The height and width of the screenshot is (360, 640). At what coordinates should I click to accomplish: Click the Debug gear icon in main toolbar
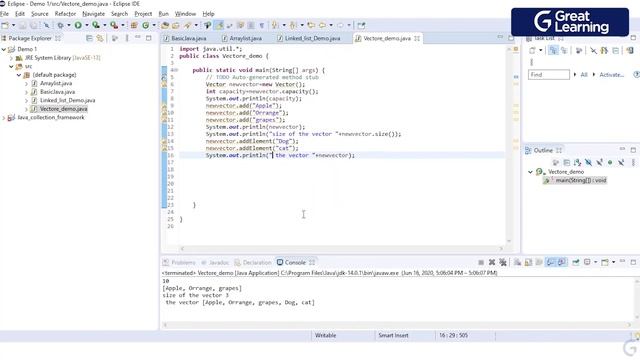coord(60,25)
